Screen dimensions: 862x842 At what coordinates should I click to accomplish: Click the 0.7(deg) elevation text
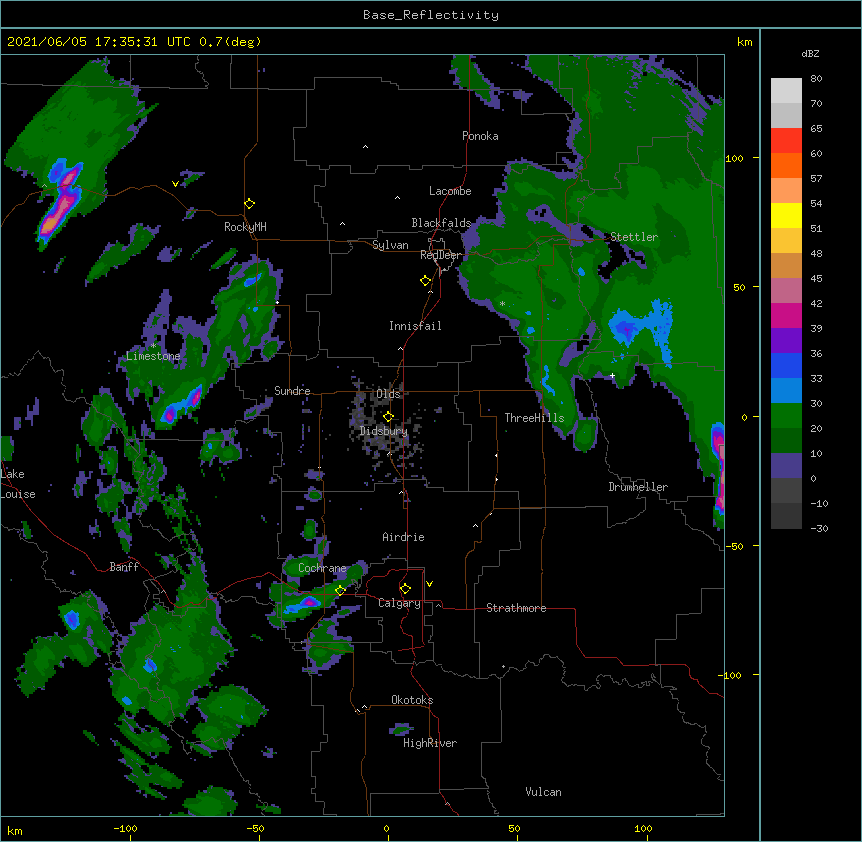(230, 42)
